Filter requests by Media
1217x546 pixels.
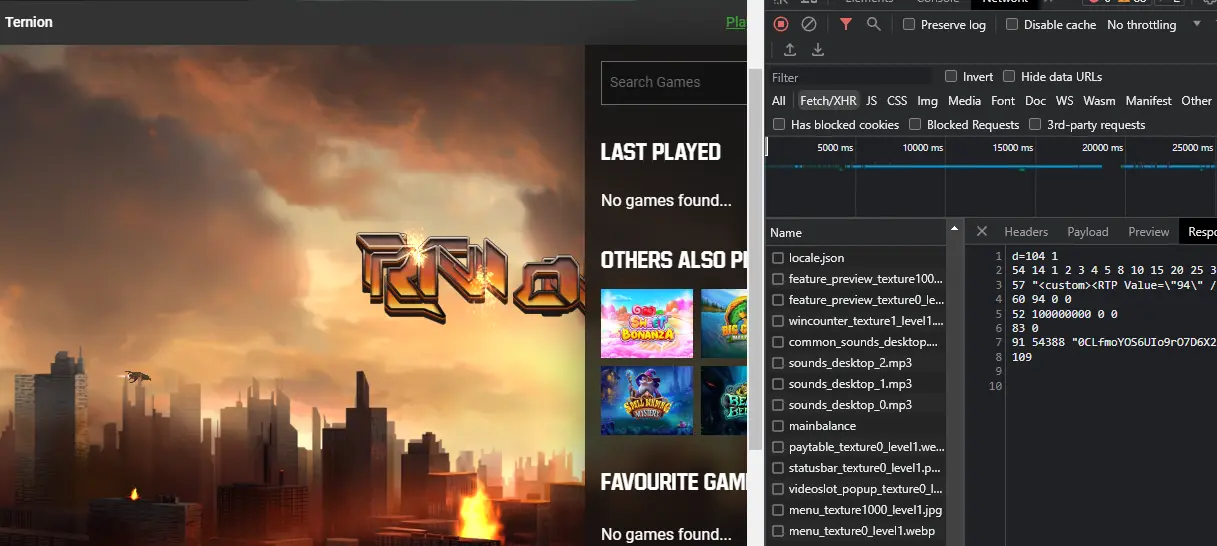[964, 101]
